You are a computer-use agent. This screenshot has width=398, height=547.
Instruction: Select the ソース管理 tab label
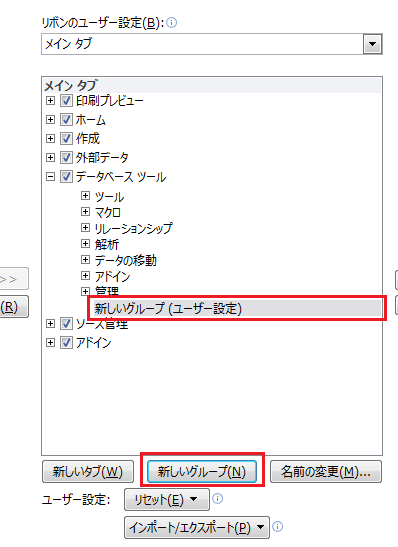[x=102, y=324]
